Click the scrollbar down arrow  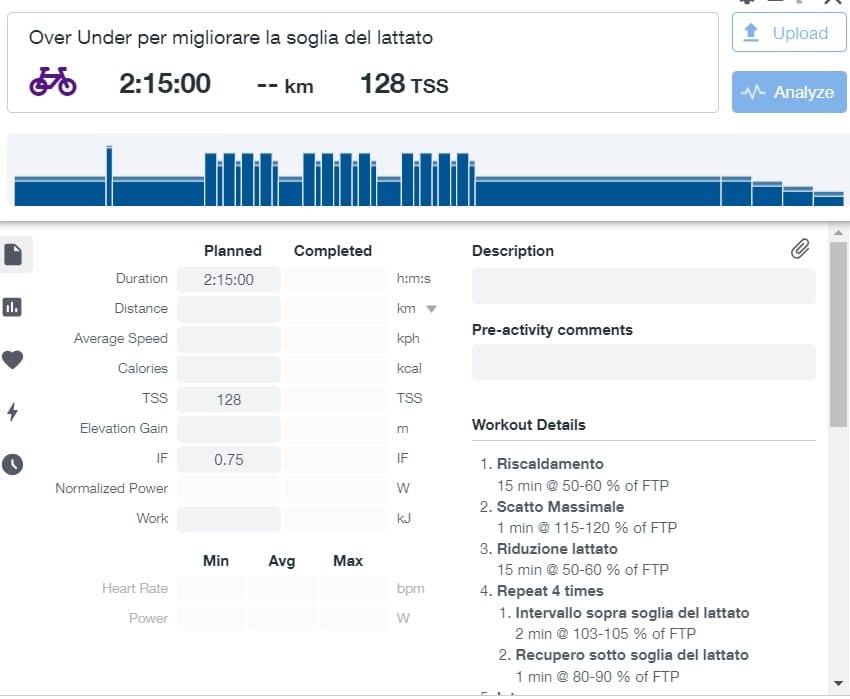pos(839,683)
